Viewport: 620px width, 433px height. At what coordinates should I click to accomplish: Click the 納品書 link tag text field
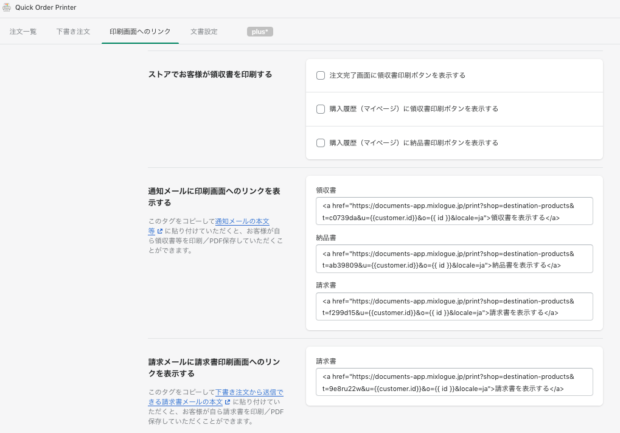click(x=454, y=258)
